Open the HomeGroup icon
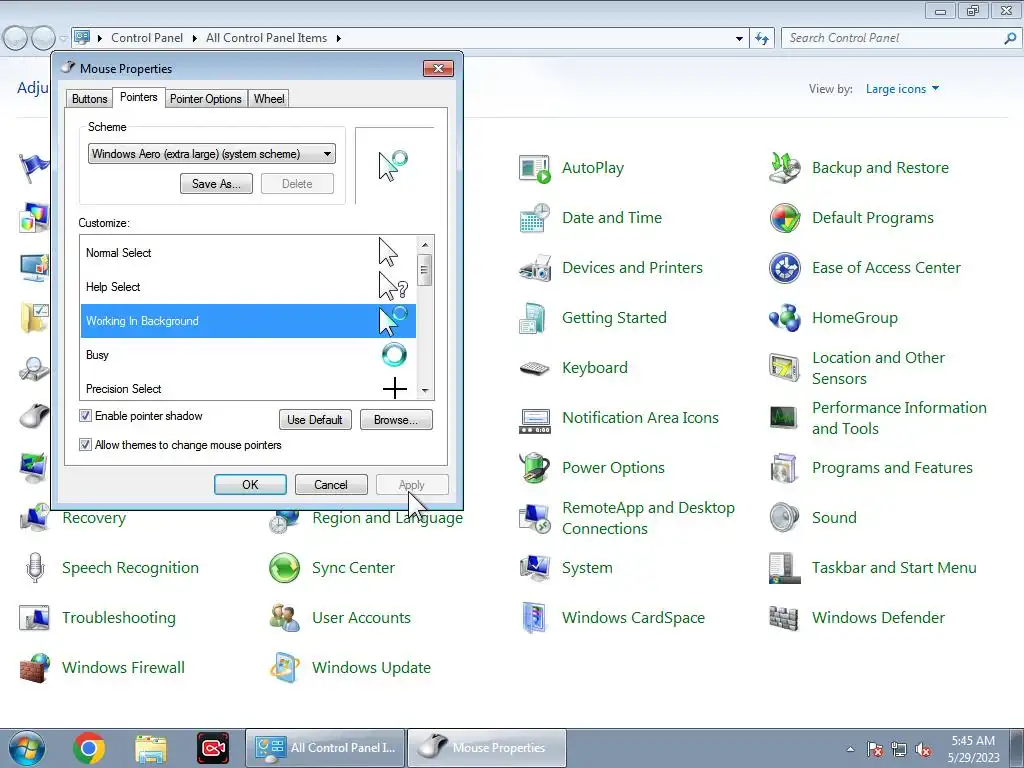The width and height of the screenshot is (1024, 768). point(784,318)
